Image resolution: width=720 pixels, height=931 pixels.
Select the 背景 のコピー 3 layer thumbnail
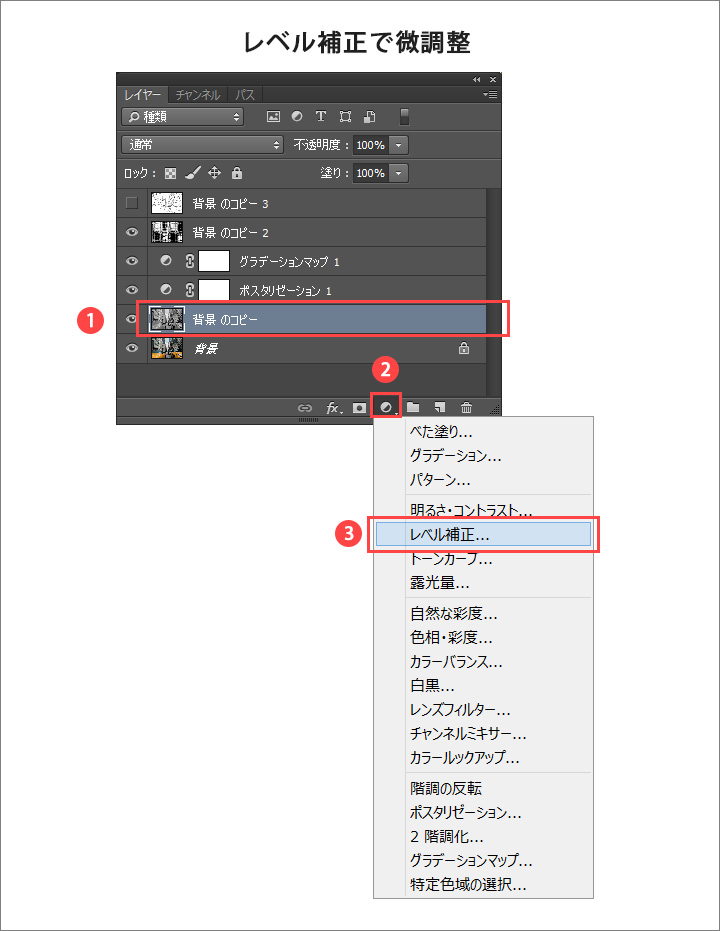coord(167,203)
